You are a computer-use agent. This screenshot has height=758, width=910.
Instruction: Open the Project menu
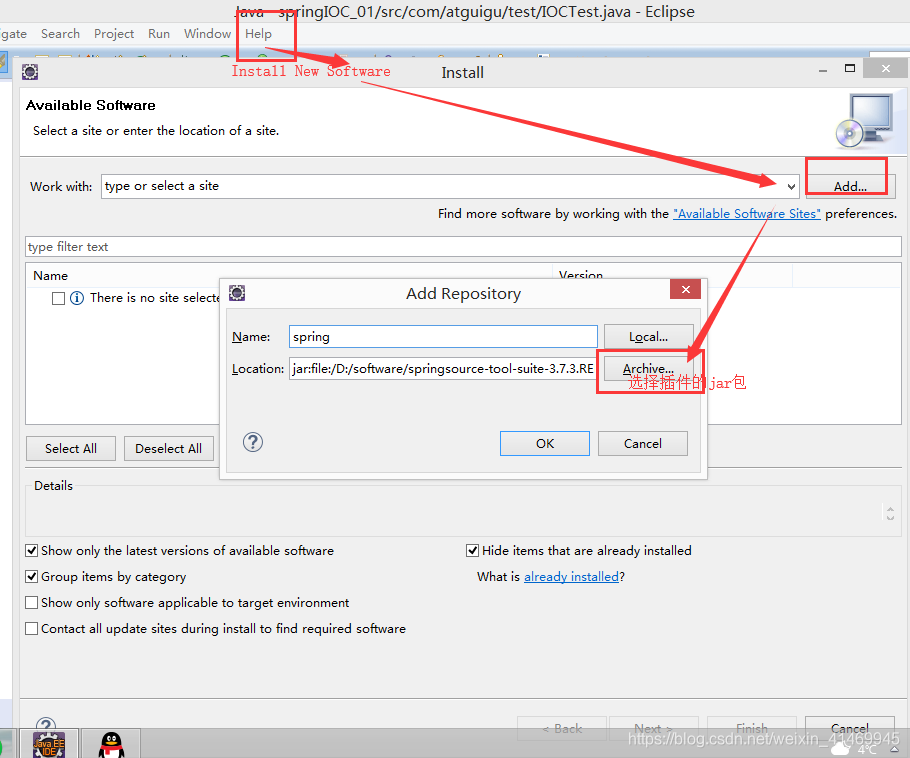tap(114, 34)
